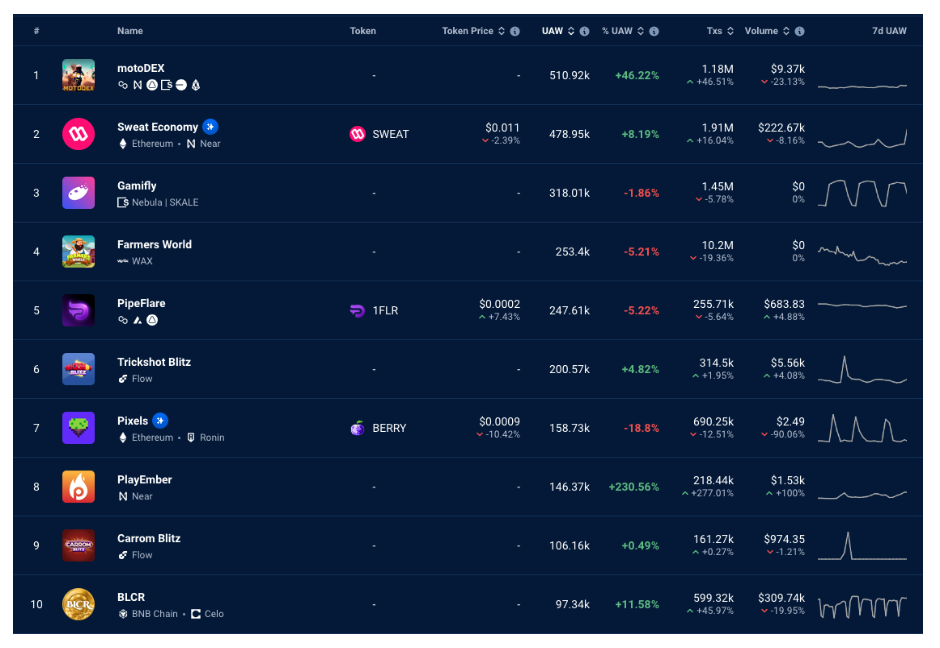This screenshot has height=648, width=940.
Task: Click the 7d UAW column header
Action: point(889,31)
